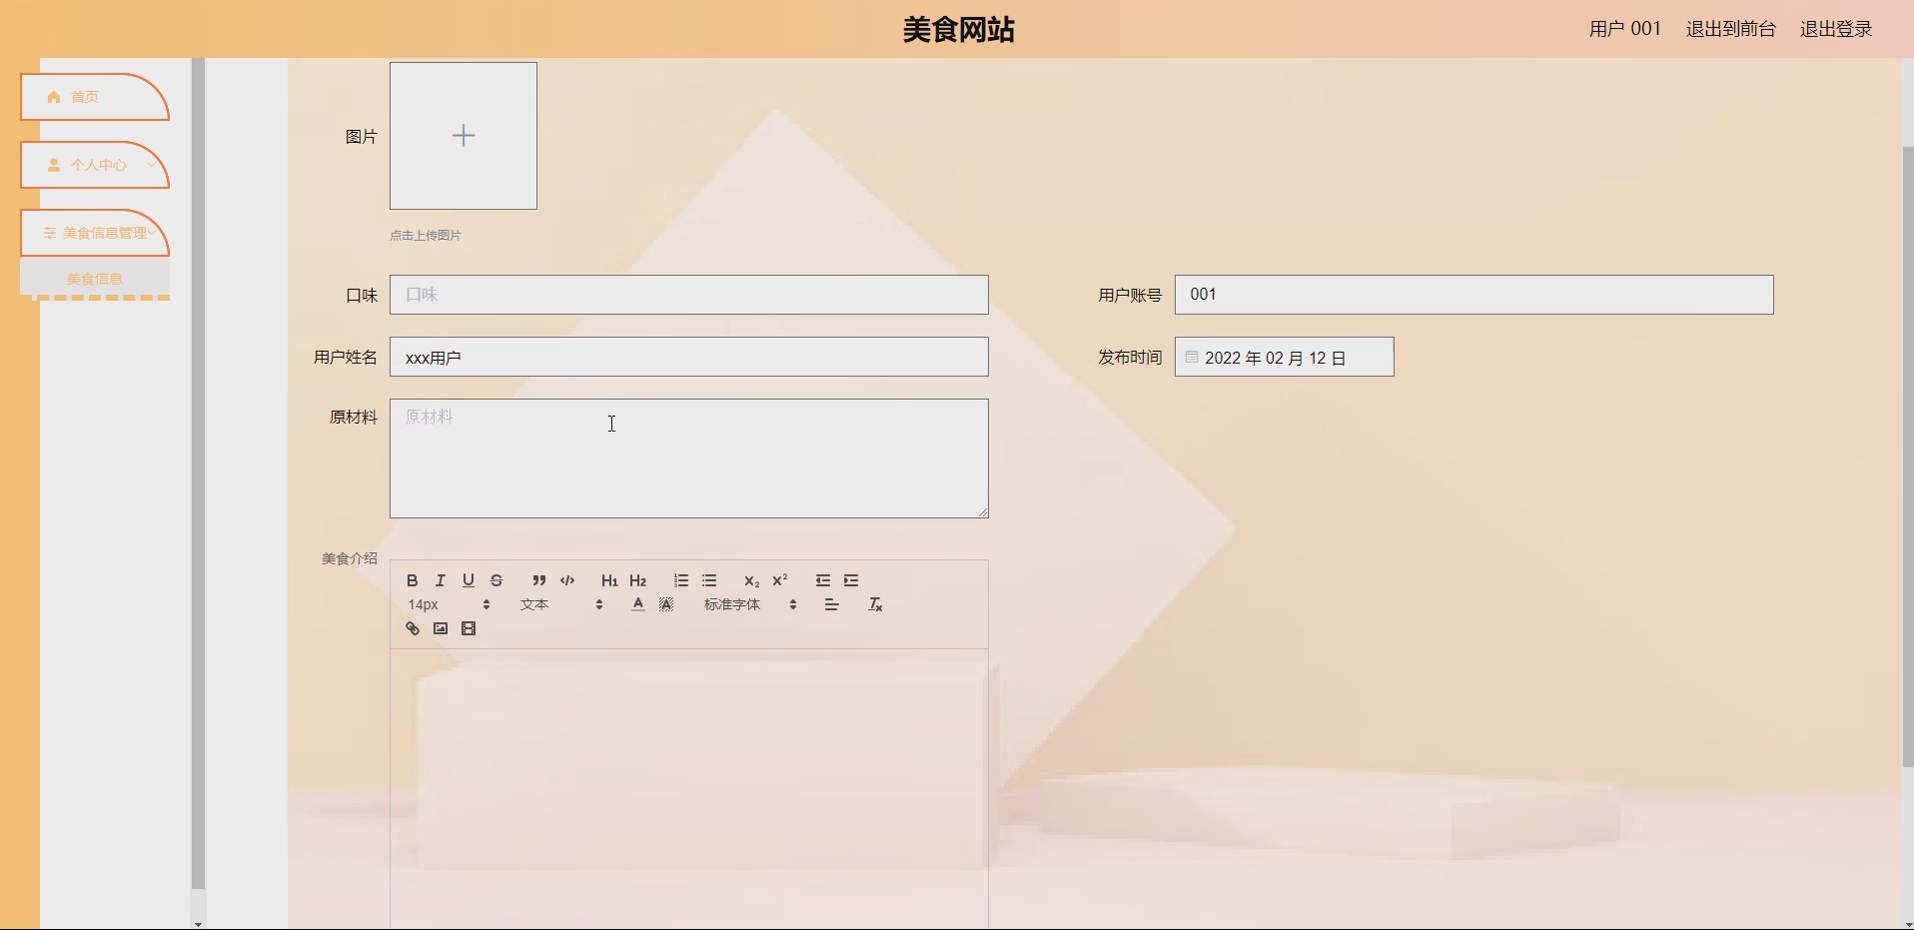Expand the 个人中心 sidebar menu
1914x930 pixels.
[x=95, y=165]
